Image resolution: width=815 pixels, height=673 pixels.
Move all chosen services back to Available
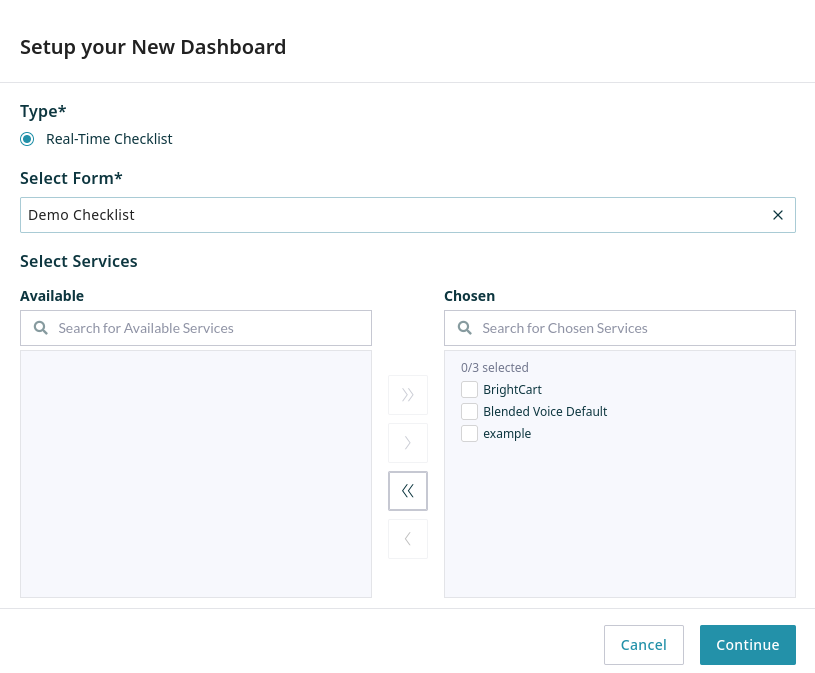[x=407, y=491]
